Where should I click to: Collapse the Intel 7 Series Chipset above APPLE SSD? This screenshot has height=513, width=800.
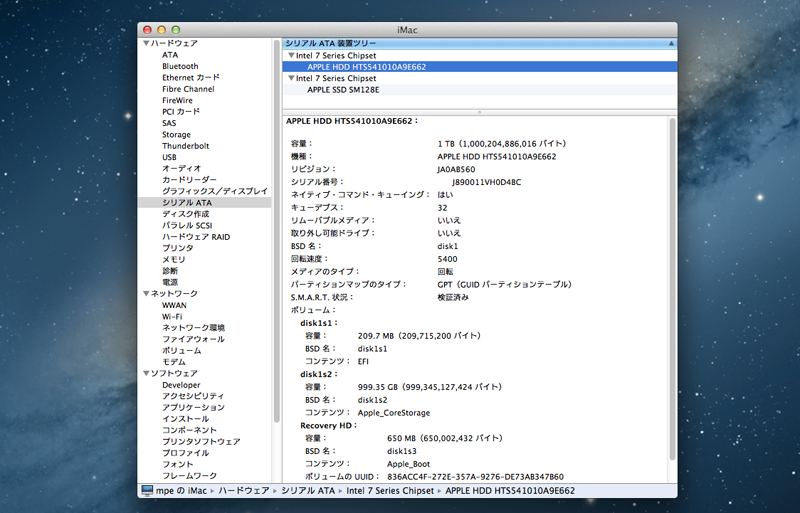pos(290,78)
